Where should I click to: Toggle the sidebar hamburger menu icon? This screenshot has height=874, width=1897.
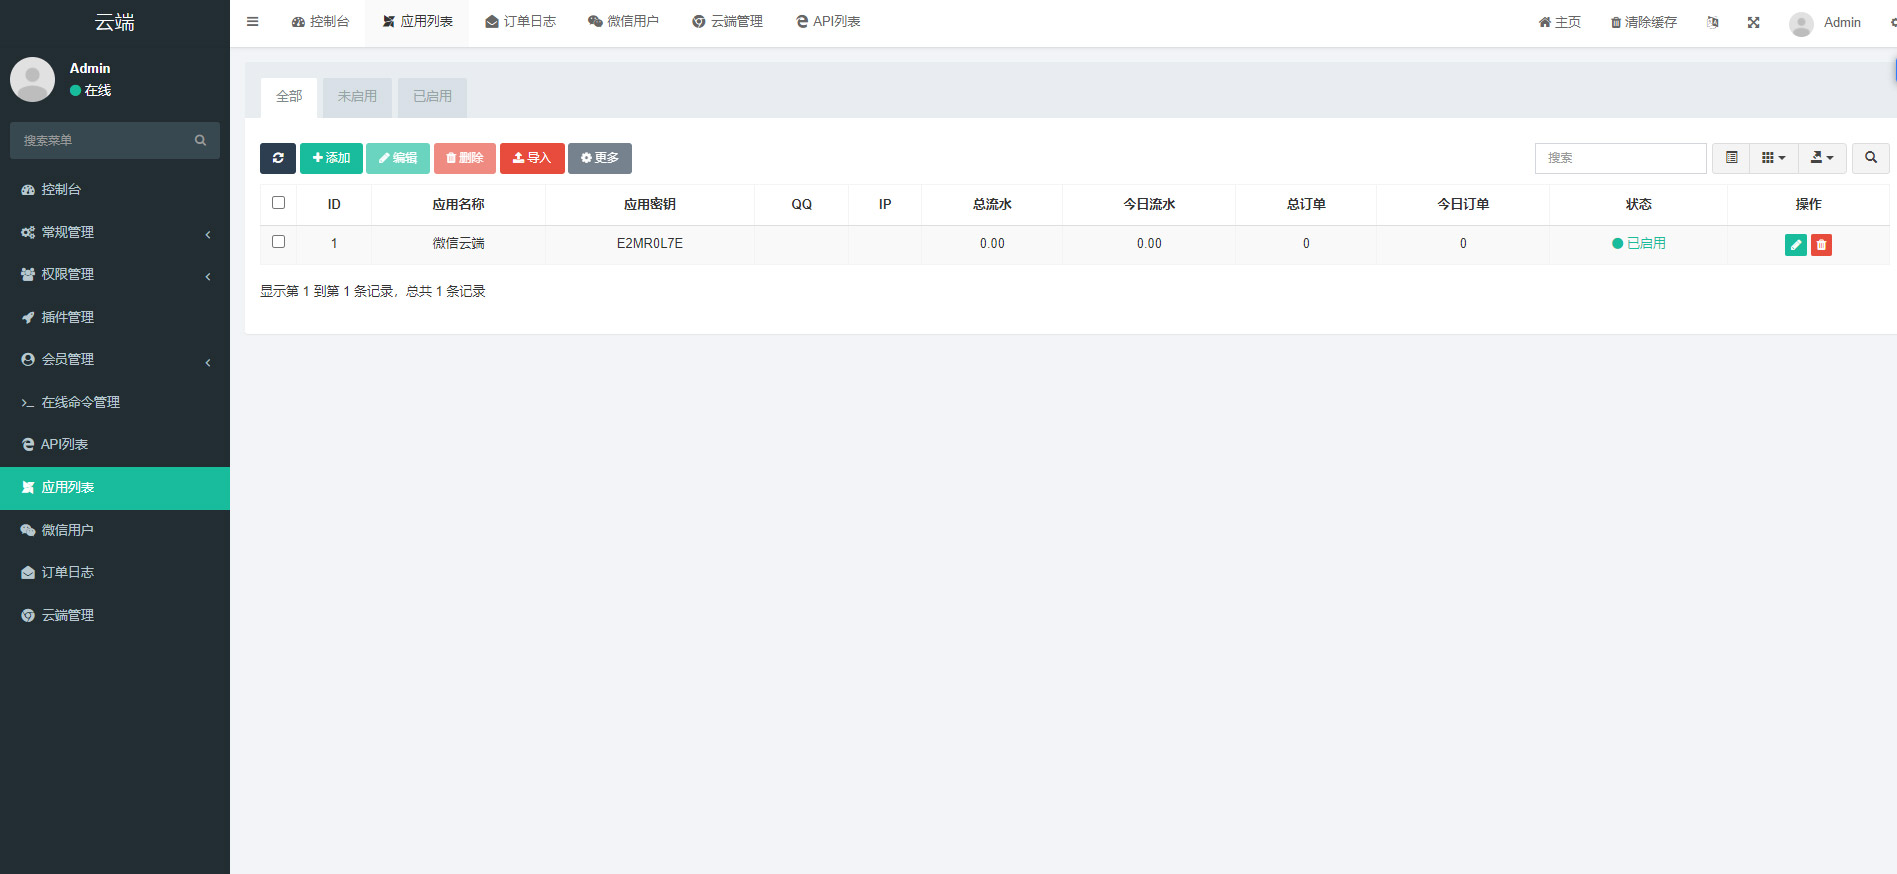(253, 22)
